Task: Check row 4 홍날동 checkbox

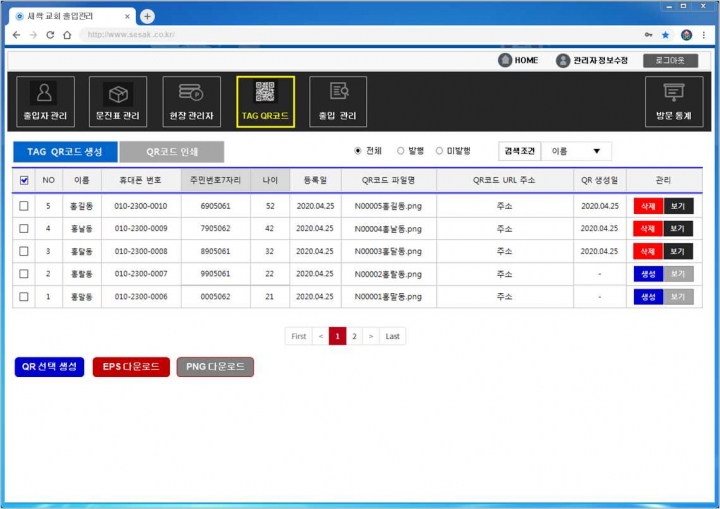Action: [x=24, y=228]
